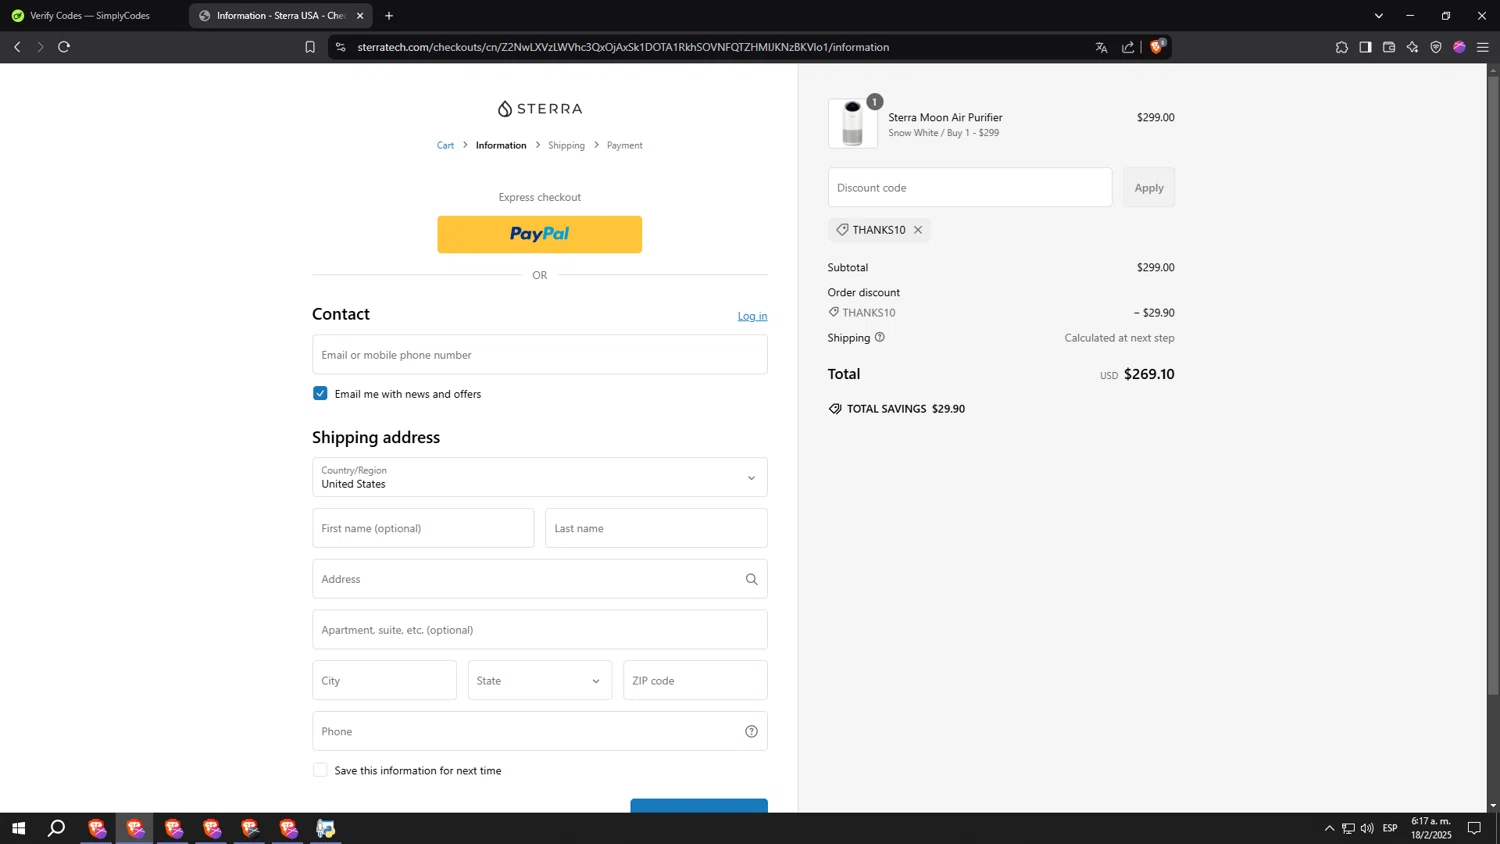Image resolution: width=1500 pixels, height=844 pixels.
Task: Click the browser address bar URL
Action: tap(623, 47)
